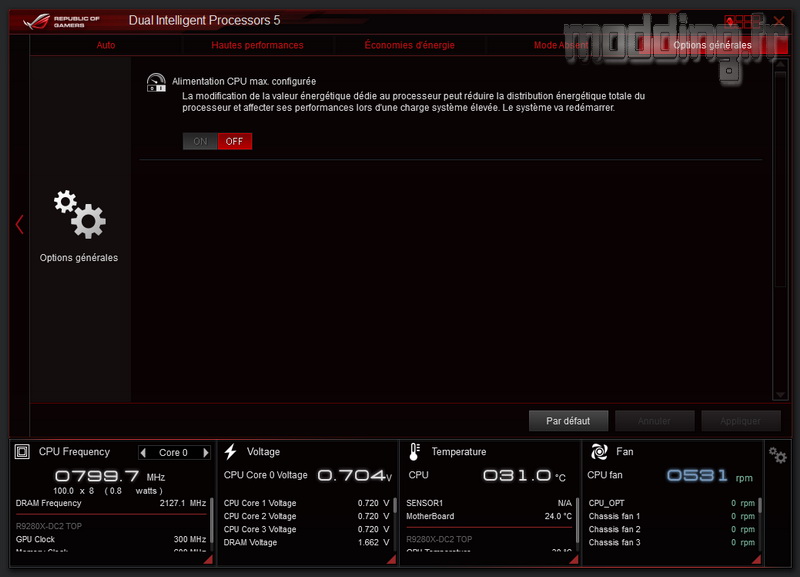Click the Chassis fan 3 row
The width and height of the screenshot is (800, 577).
coord(671,542)
